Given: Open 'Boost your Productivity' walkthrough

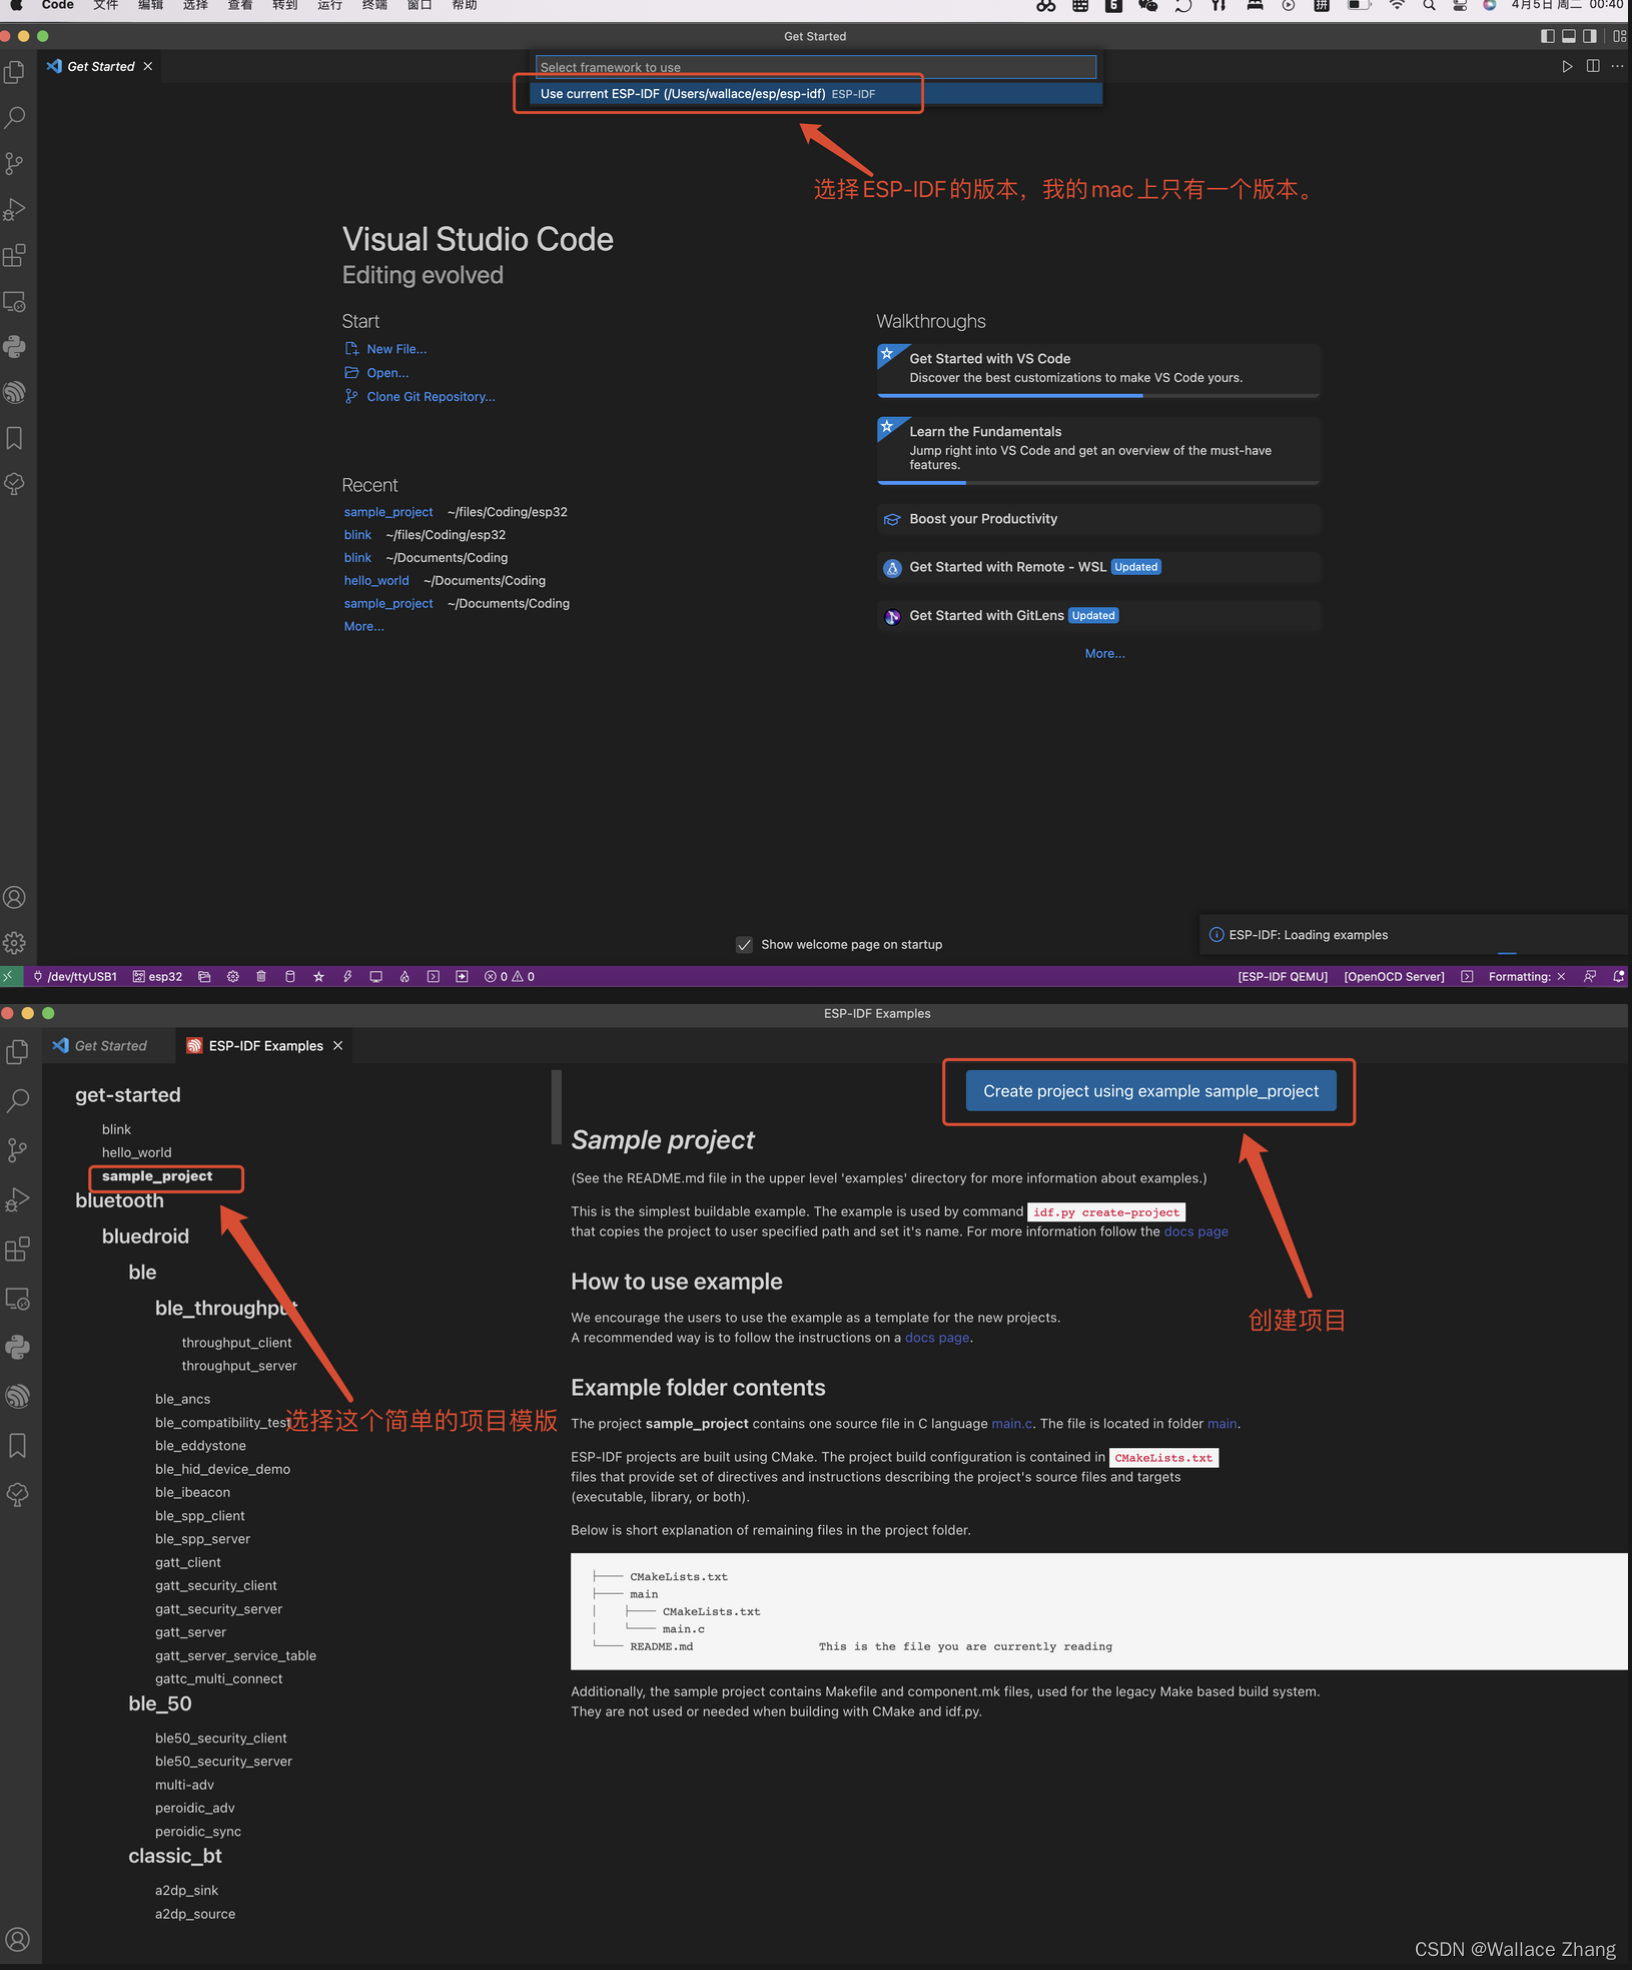Looking at the screenshot, I should pos(1098,519).
